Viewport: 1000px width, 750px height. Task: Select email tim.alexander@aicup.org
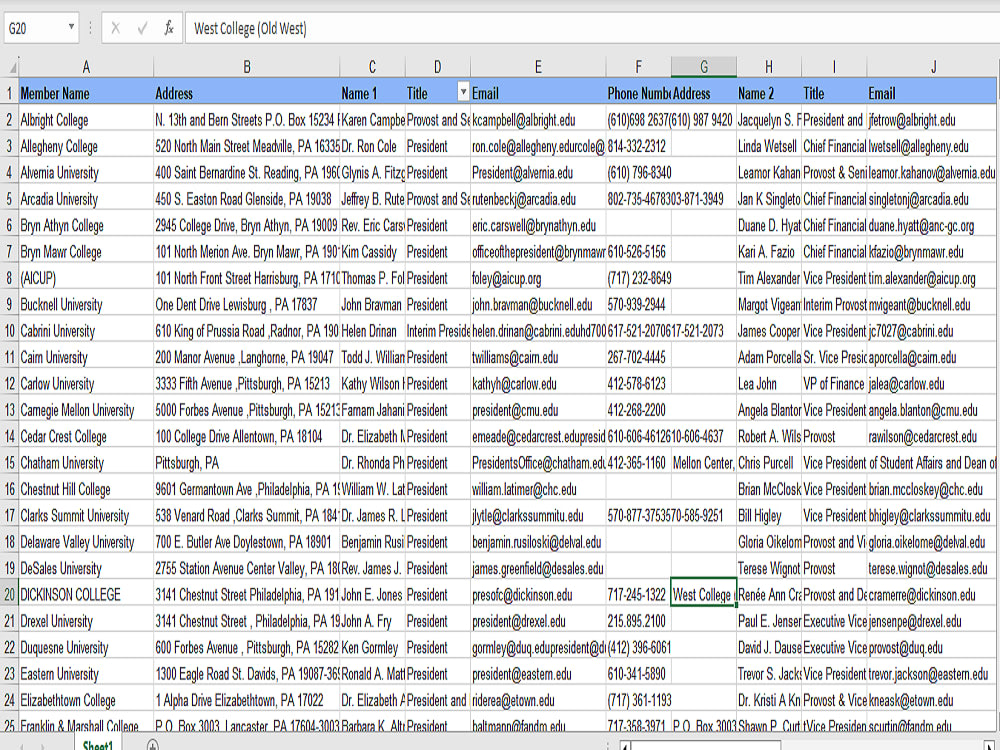click(x=932, y=278)
